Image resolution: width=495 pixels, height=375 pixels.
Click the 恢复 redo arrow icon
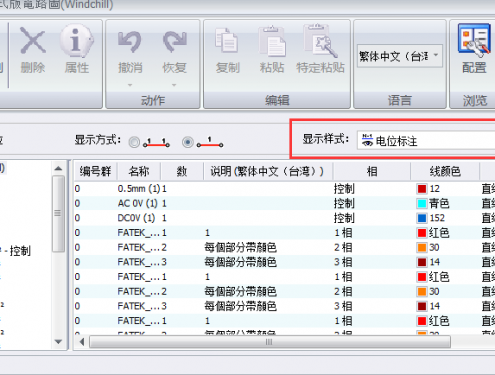[x=174, y=42]
